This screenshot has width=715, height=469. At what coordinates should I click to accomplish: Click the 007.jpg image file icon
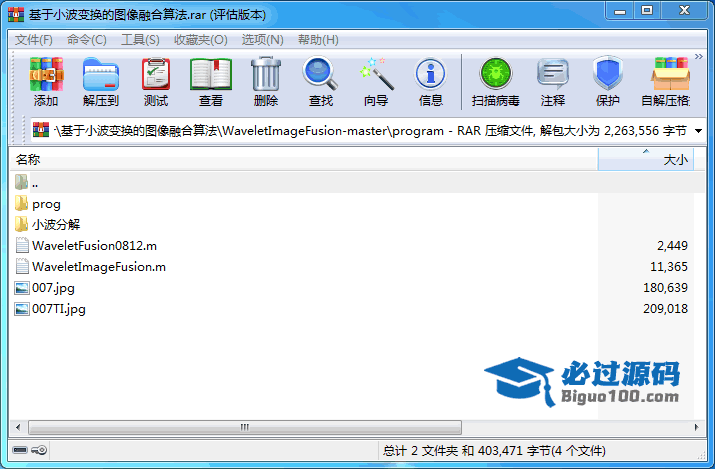tap(22, 288)
